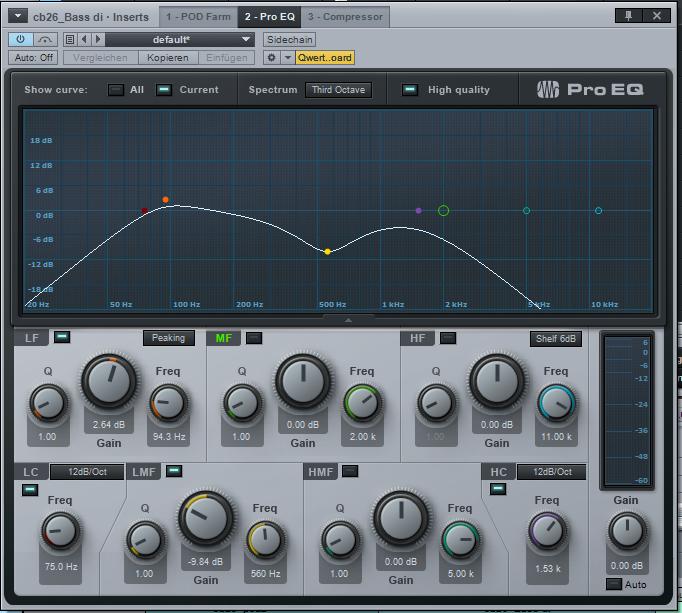Click the HMF frequency value 5.00 k
Image resolution: width=682 pixels, height=613 pixels.
(461, 574)
